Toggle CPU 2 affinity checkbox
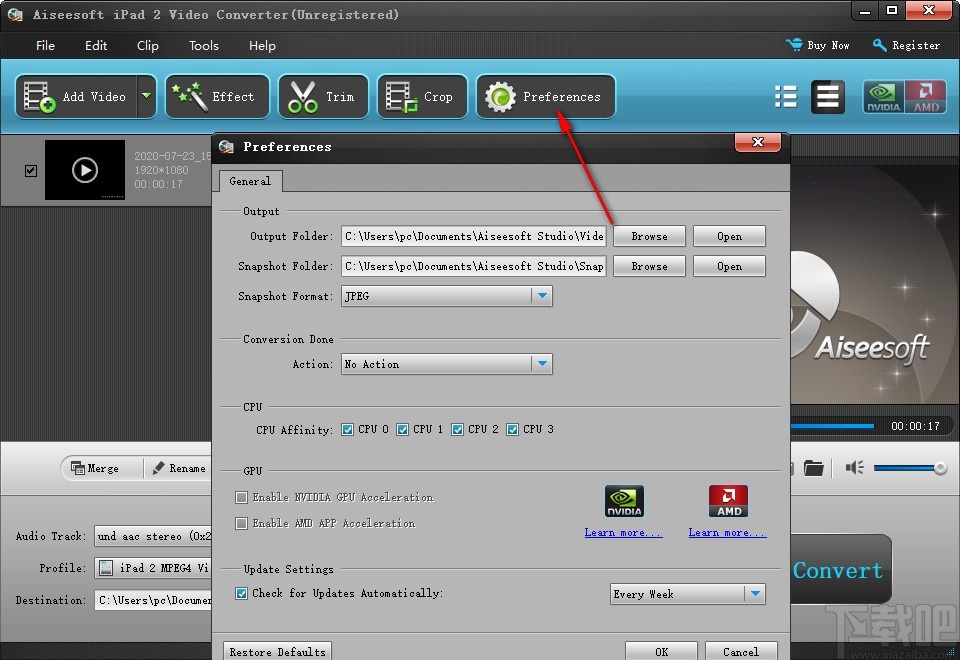The width and height of the screenshot is (960, 660). coord(457,430)
